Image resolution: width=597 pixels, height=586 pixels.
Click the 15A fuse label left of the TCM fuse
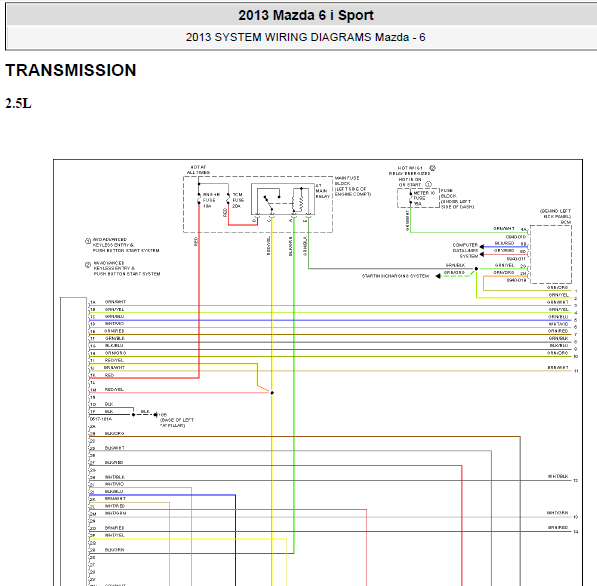[x=211, y=200]
